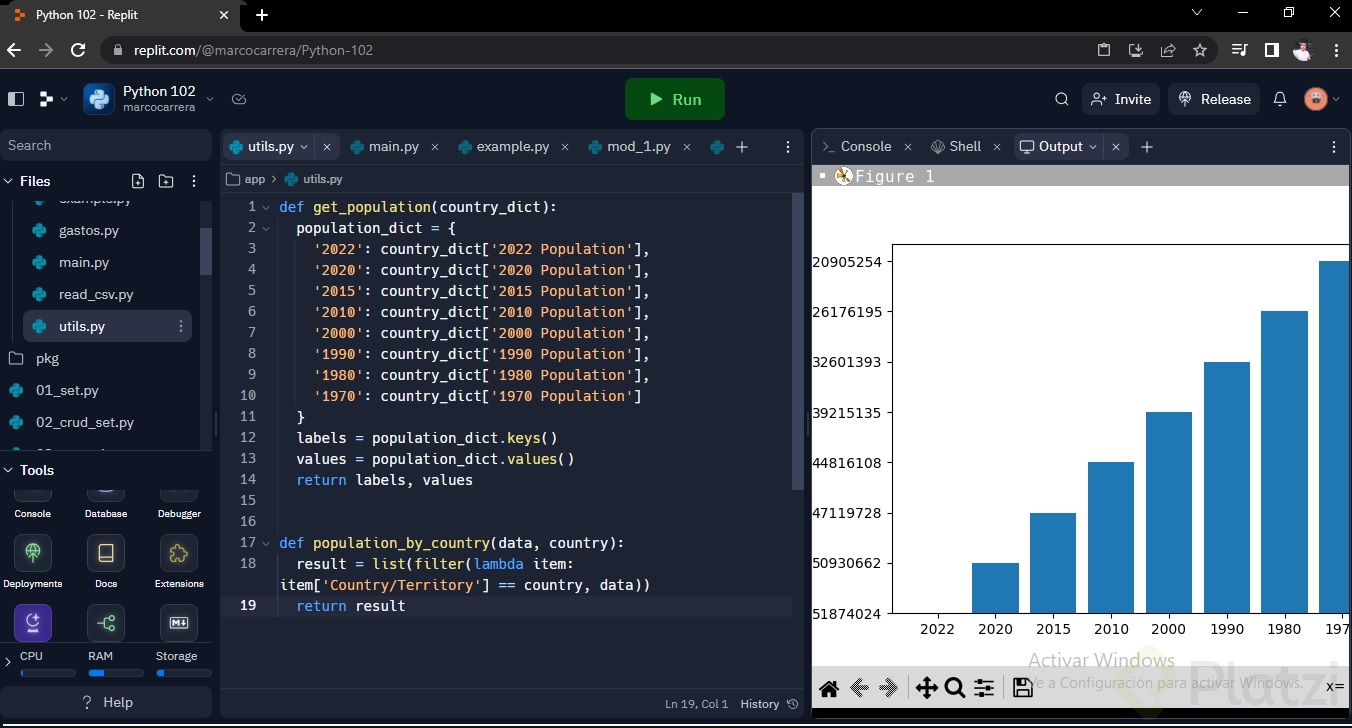Click the Storage usage bar

pyautogui.click(x=183, y=673)
